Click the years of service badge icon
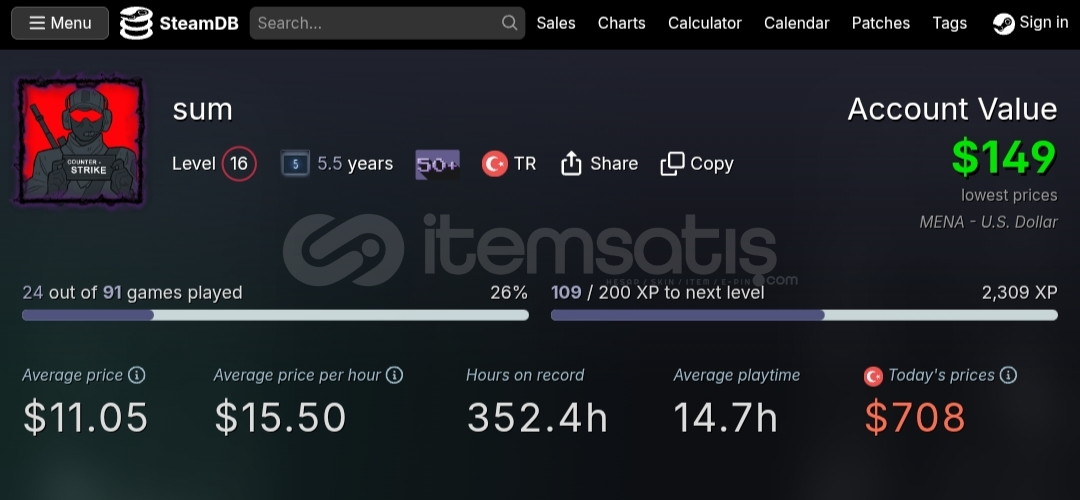The image size is (1080, 500). point(295,164)
